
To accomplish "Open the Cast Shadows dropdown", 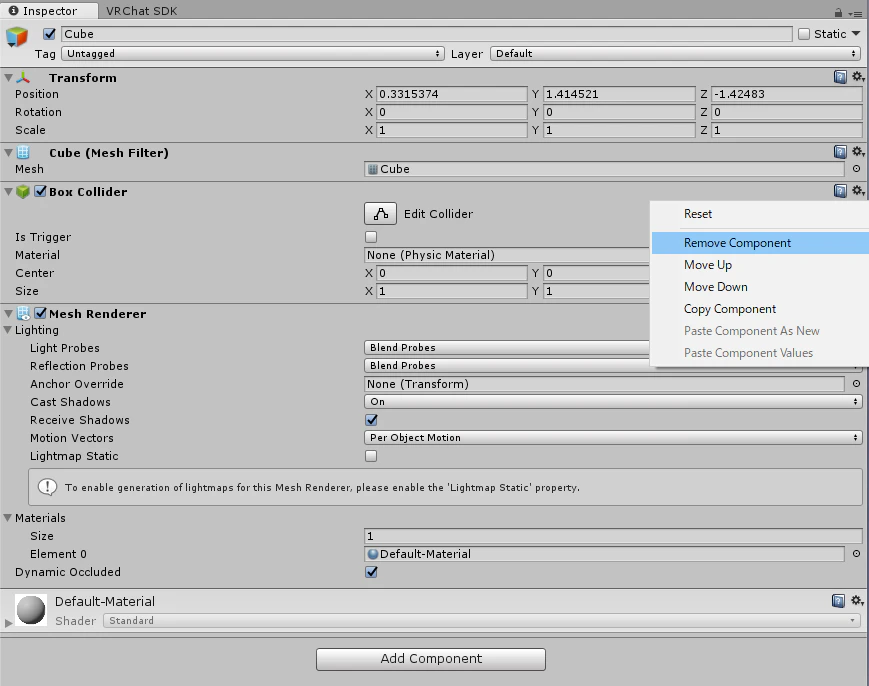I will point(613,402).
